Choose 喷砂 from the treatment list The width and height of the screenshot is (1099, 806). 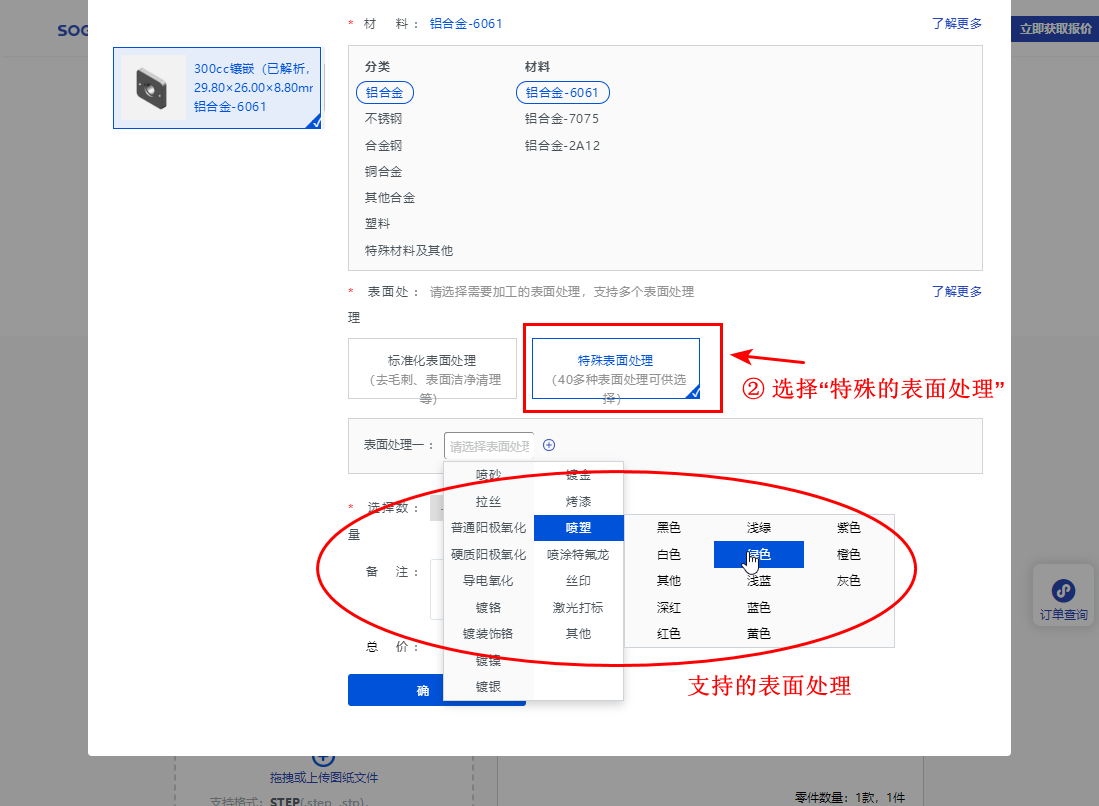(488, 475)
